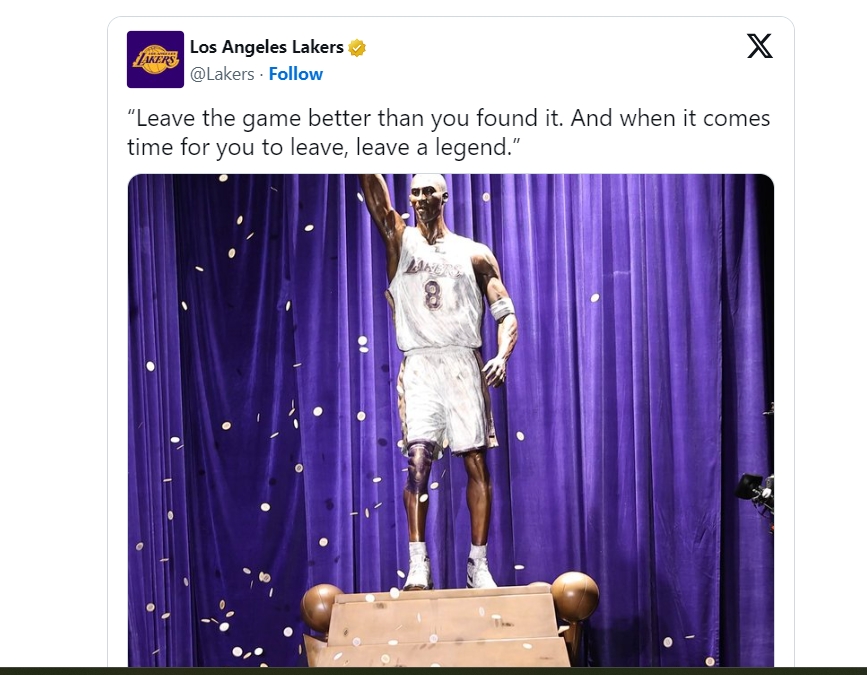Open the statue photo in the tweet
867x675 pixels.
tap(451, 420)
